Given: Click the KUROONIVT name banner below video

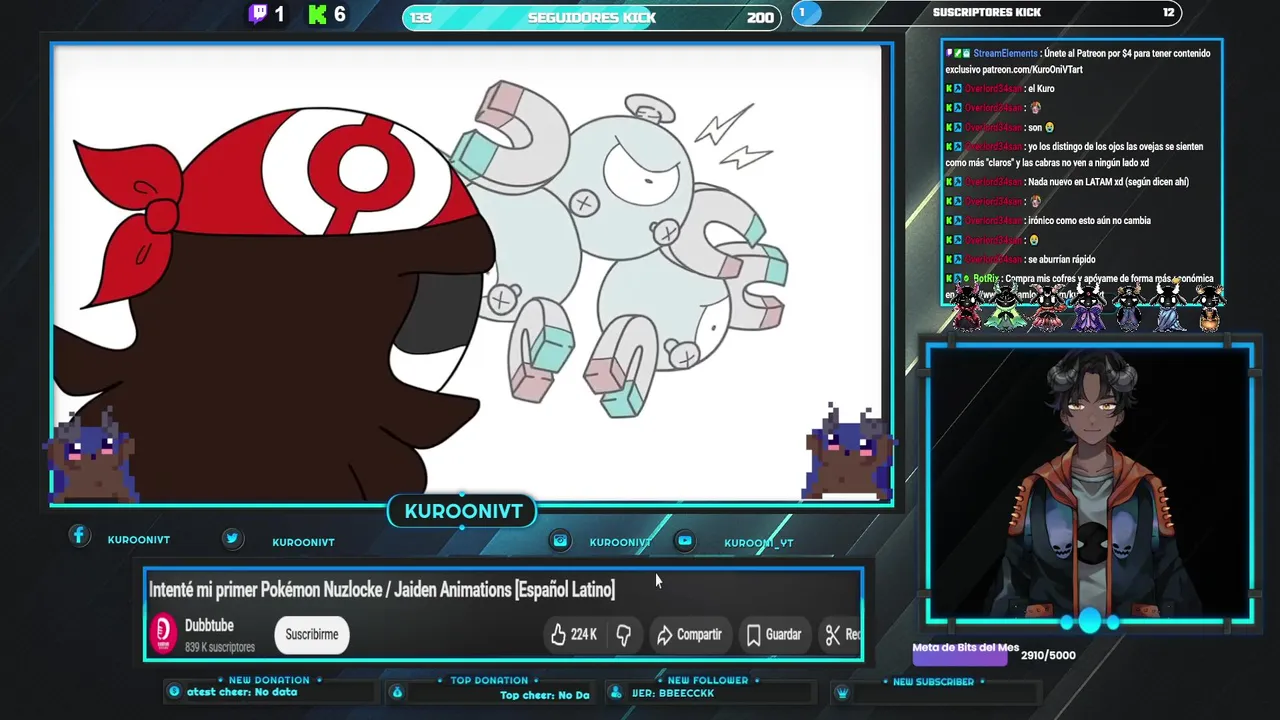Looking at the screenshot, I should [463, 511].
